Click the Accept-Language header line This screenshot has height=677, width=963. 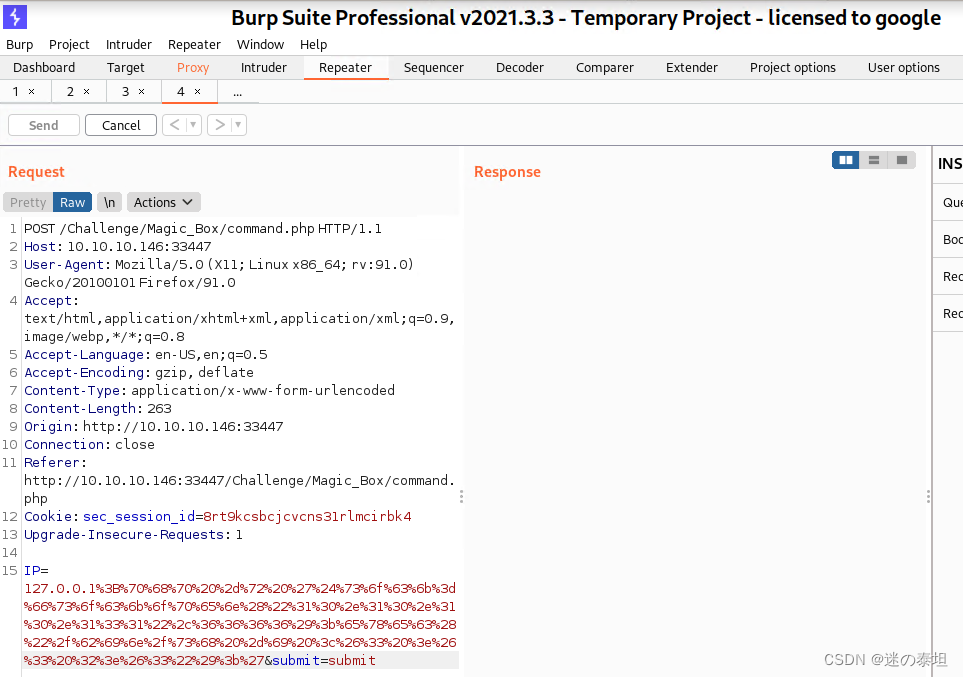146,354
